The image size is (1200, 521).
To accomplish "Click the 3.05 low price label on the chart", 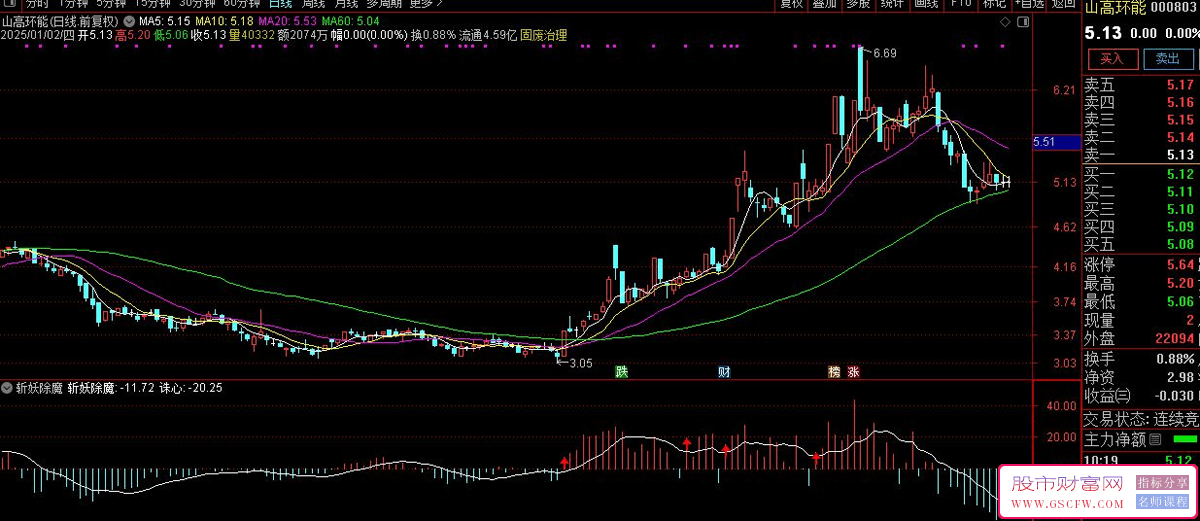I will tap(580, 363).
